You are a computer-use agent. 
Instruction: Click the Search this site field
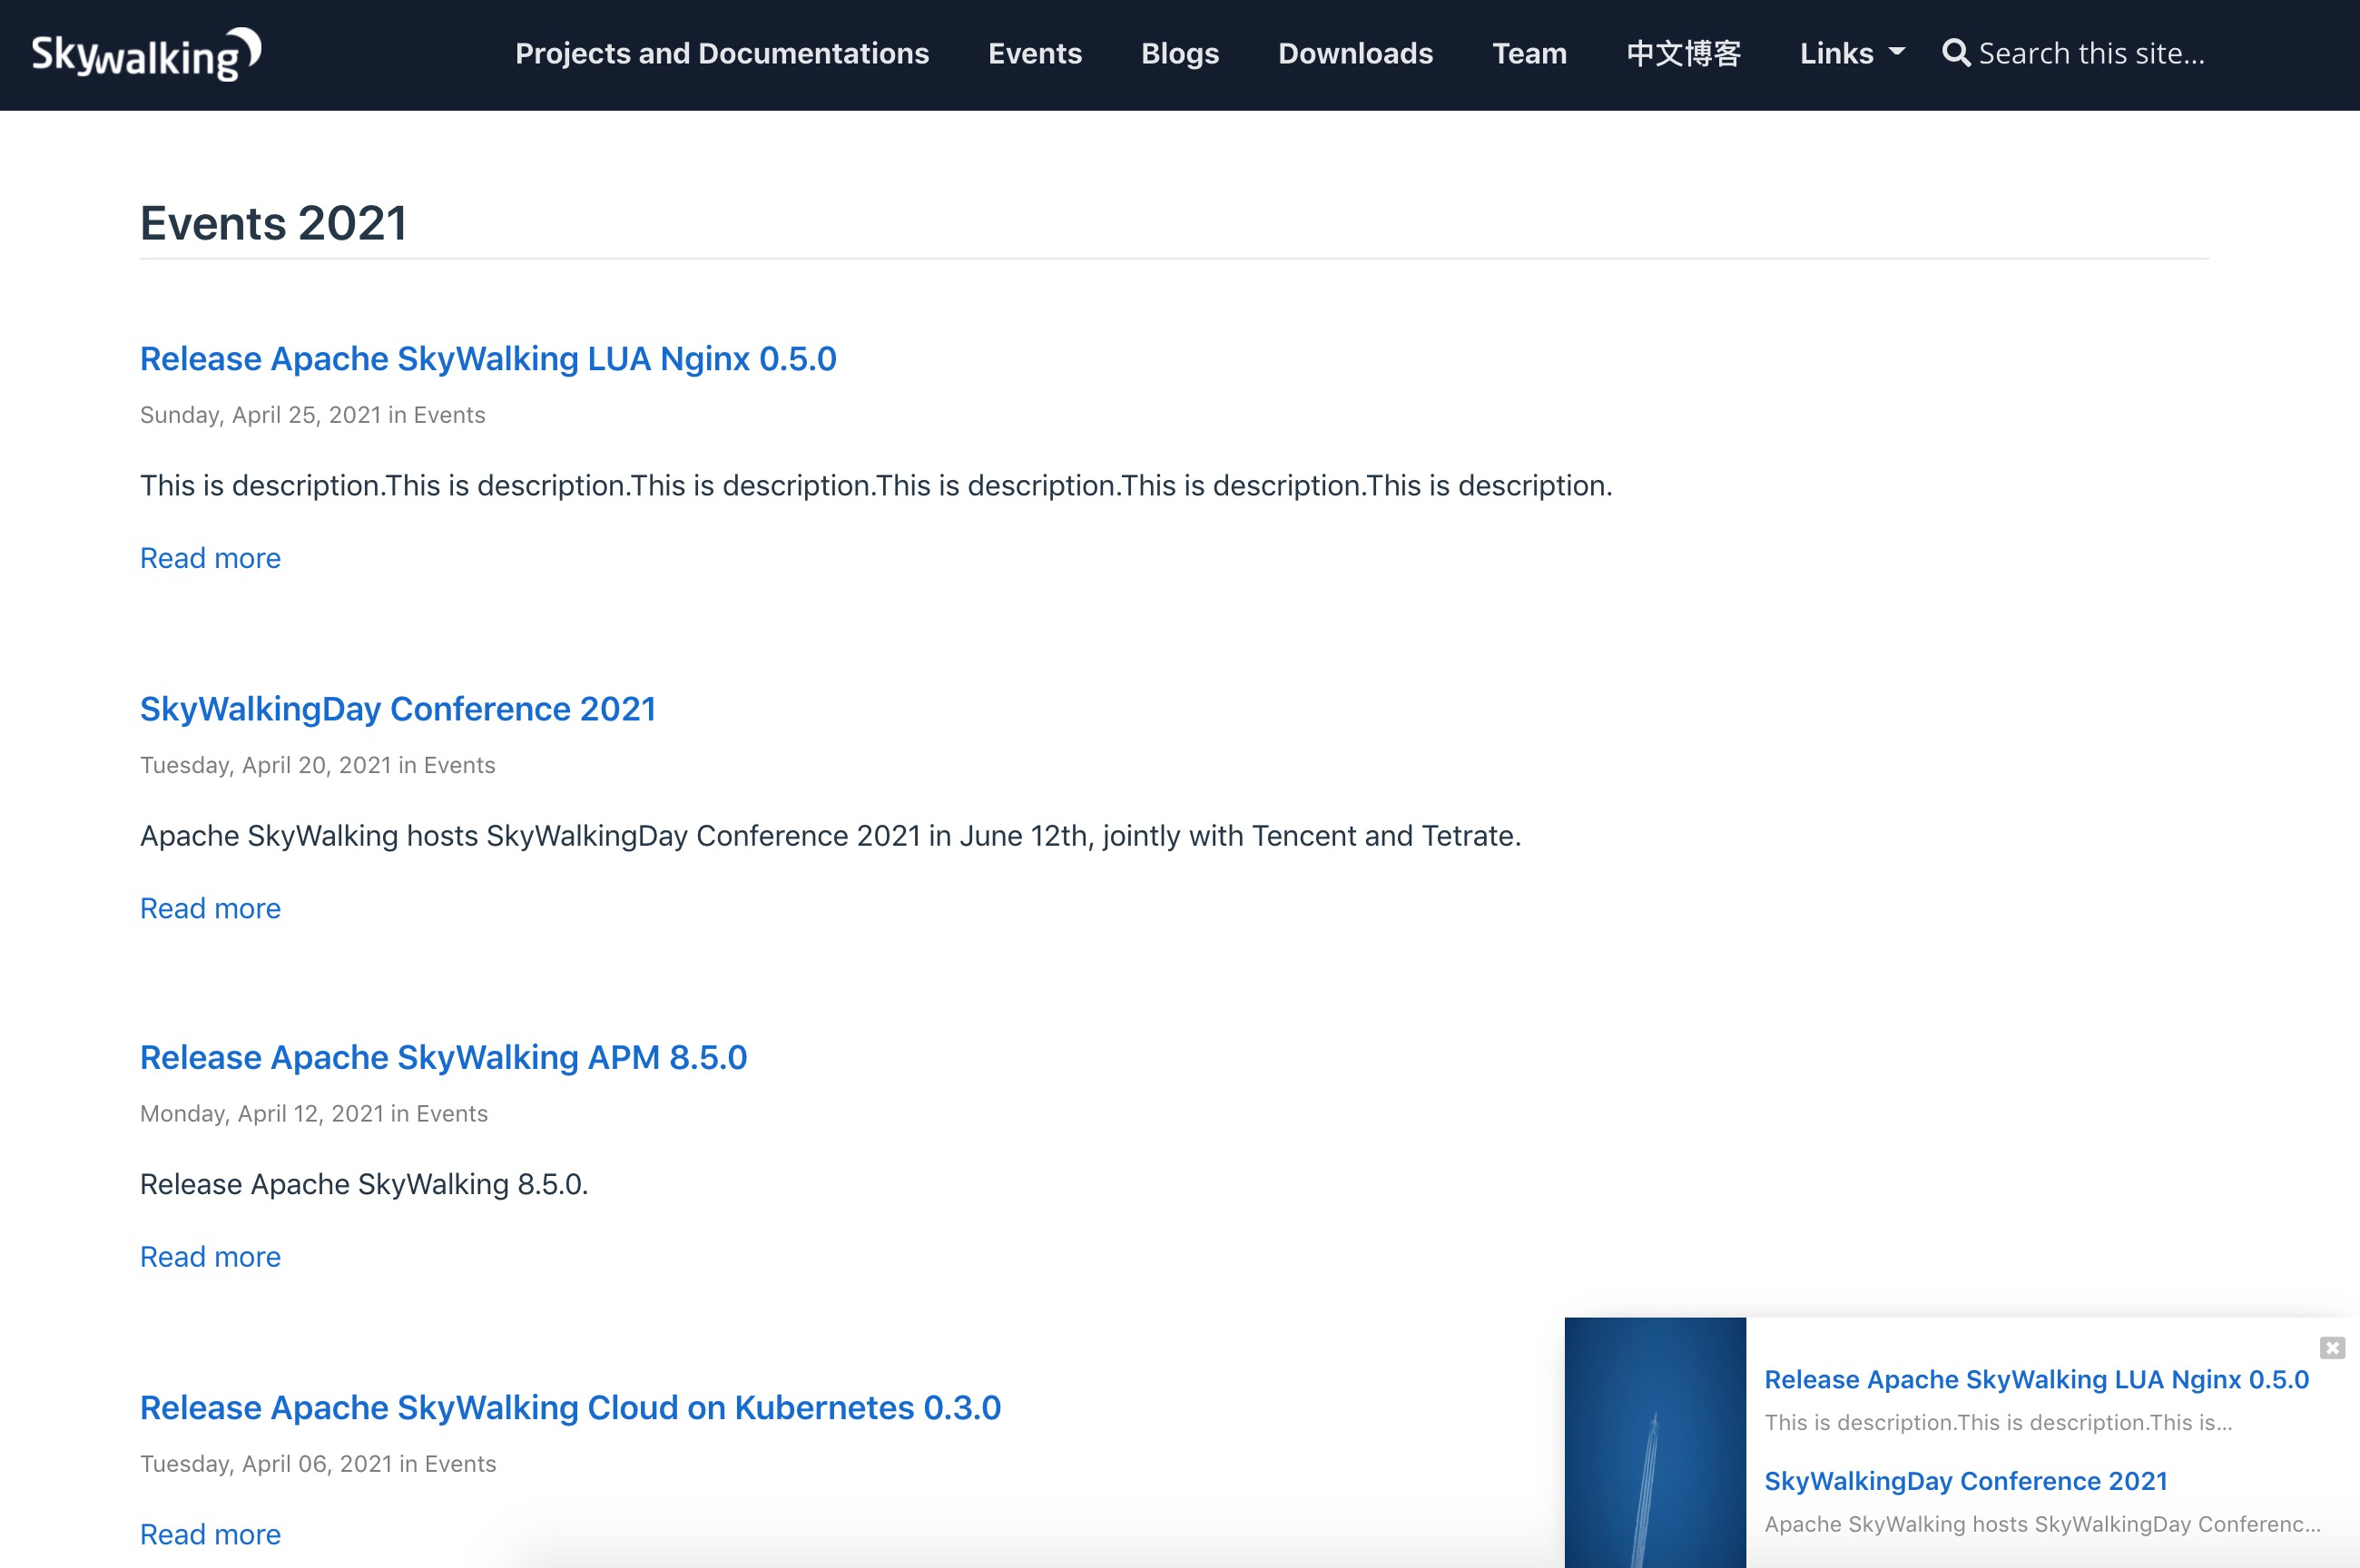tap(2090, 53)
